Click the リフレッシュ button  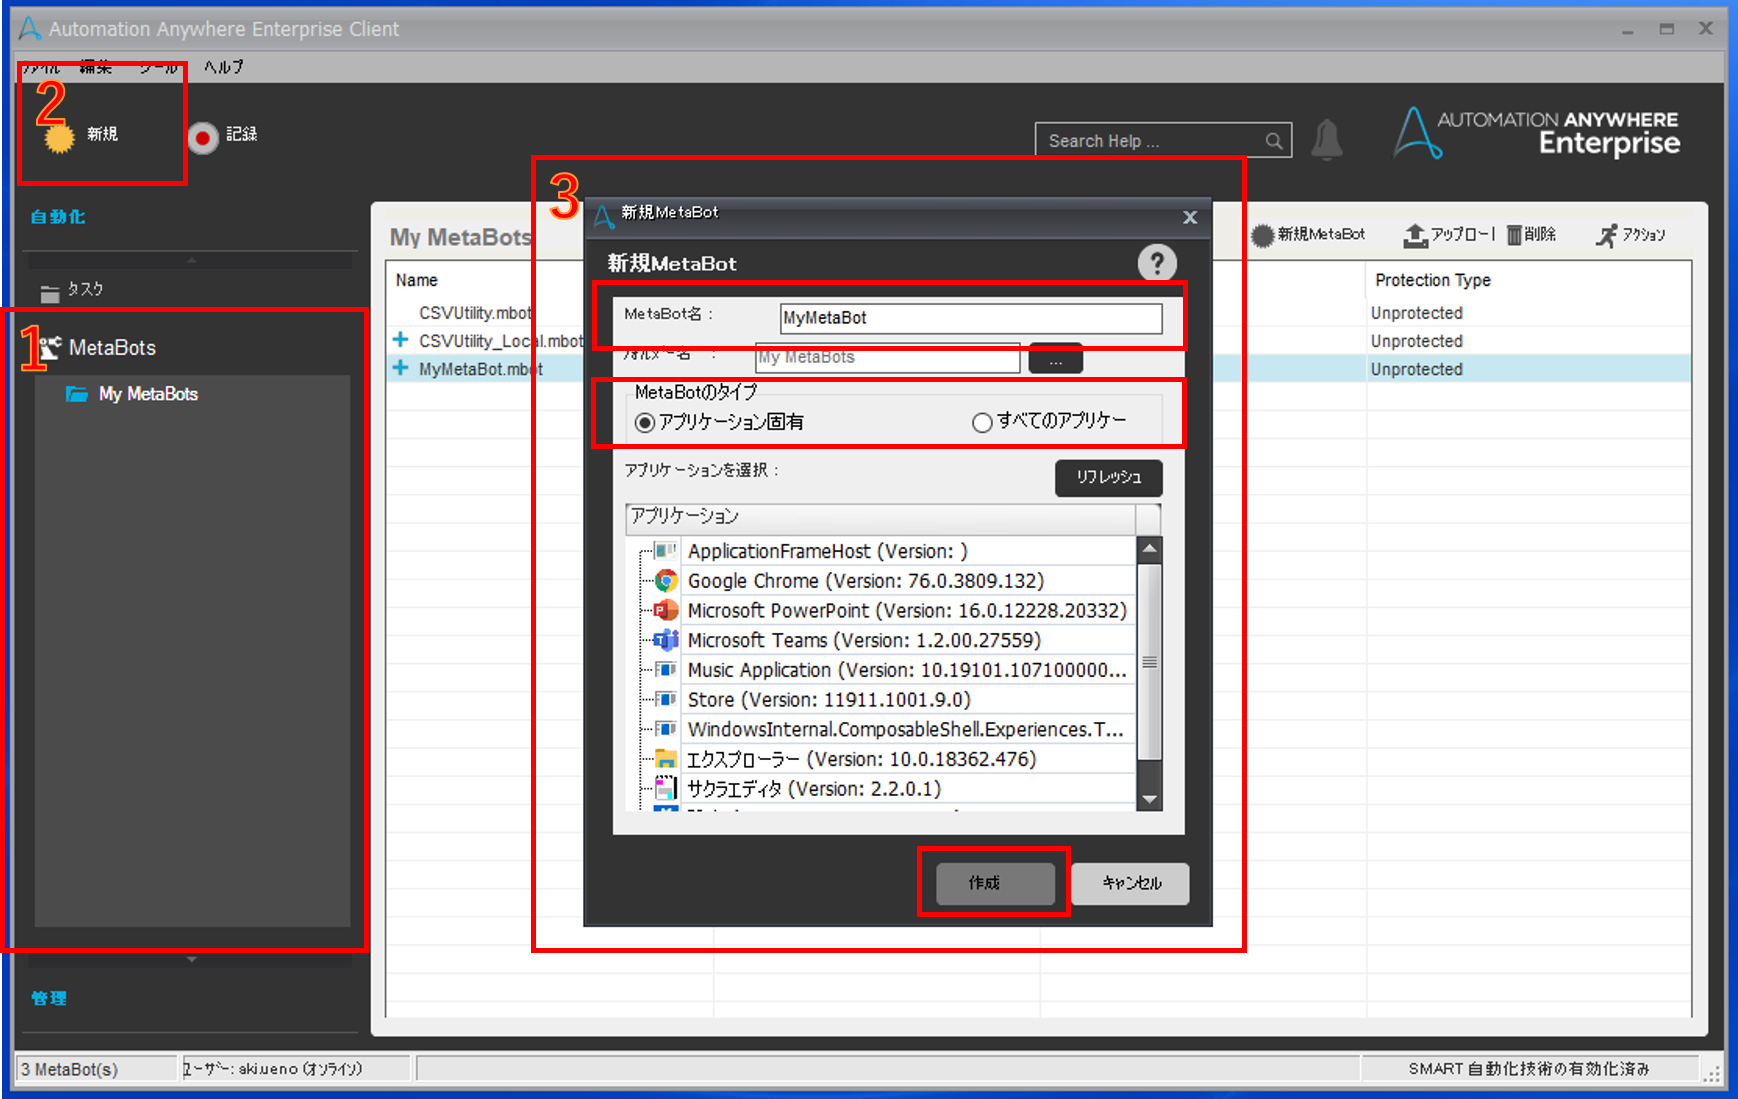pyautogui.click(x=1109, y=477)
